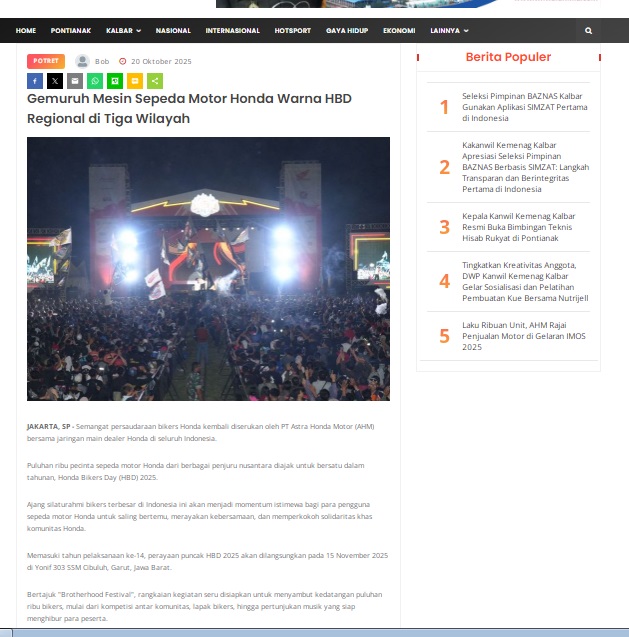Open the search magnifier in navbar

pos(588,31)
